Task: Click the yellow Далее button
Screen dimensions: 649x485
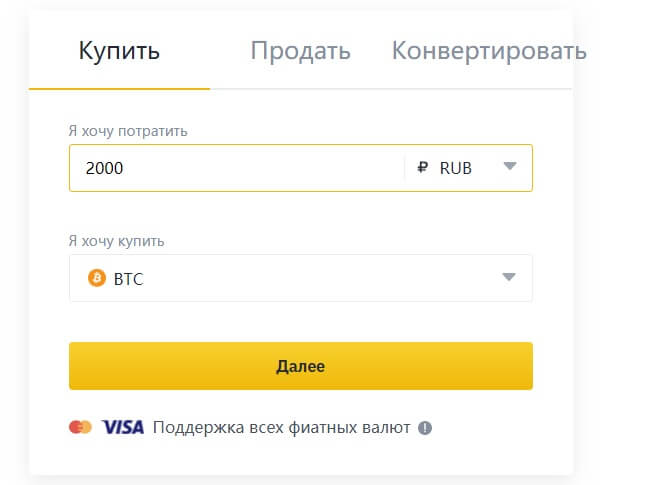Action: pos(301,366)
